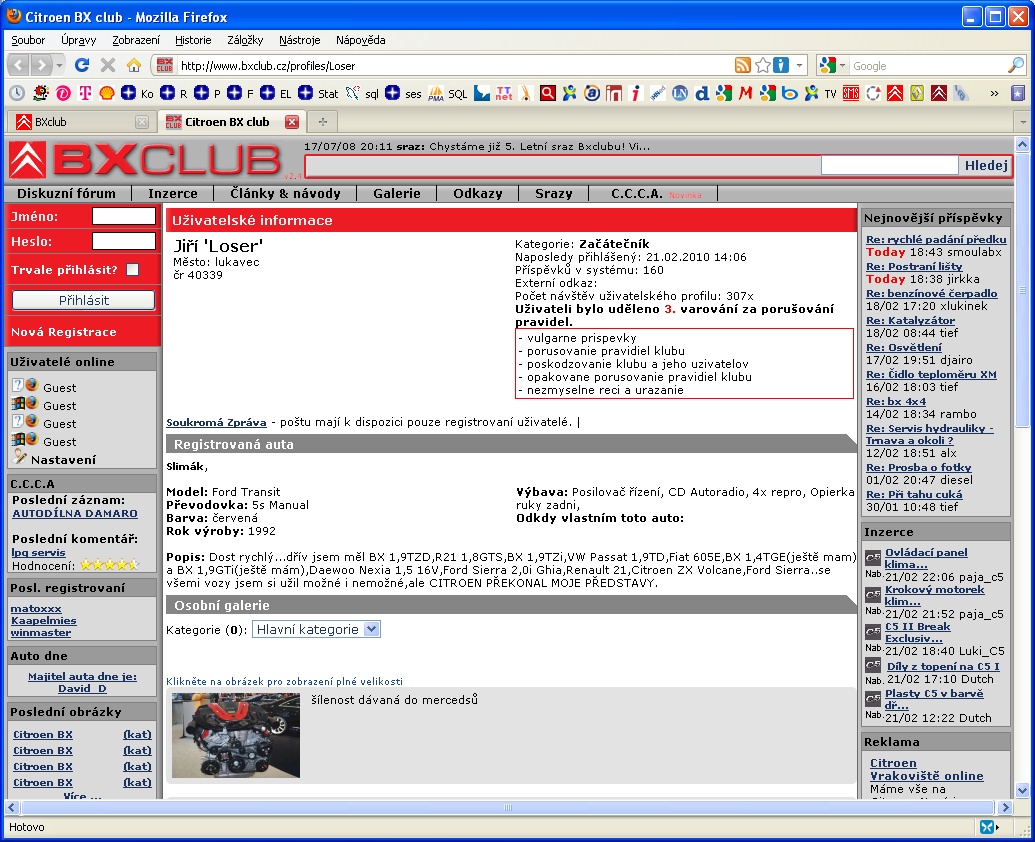
Task: Click the Jméno username input field
Action: 124,216
